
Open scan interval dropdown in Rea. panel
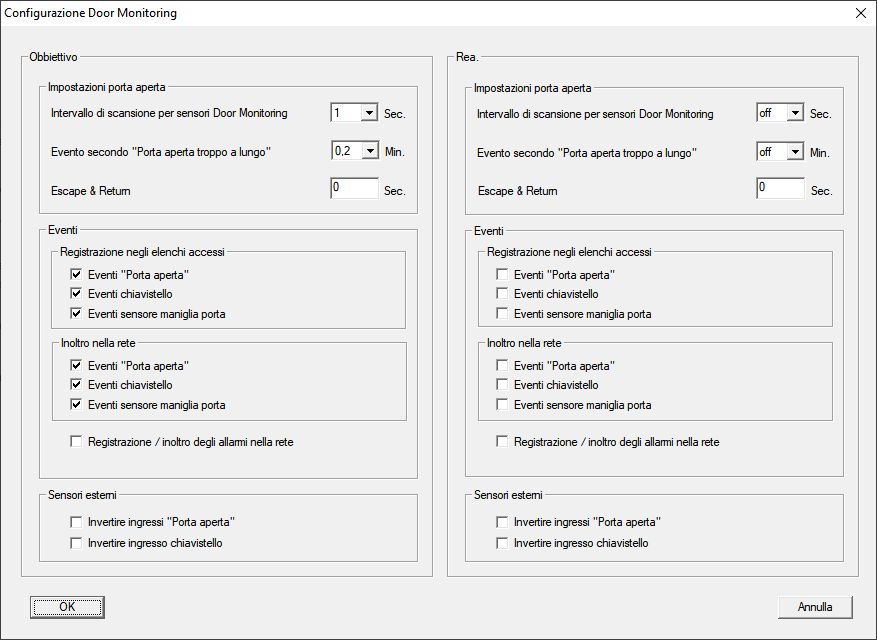coord(795,114)
